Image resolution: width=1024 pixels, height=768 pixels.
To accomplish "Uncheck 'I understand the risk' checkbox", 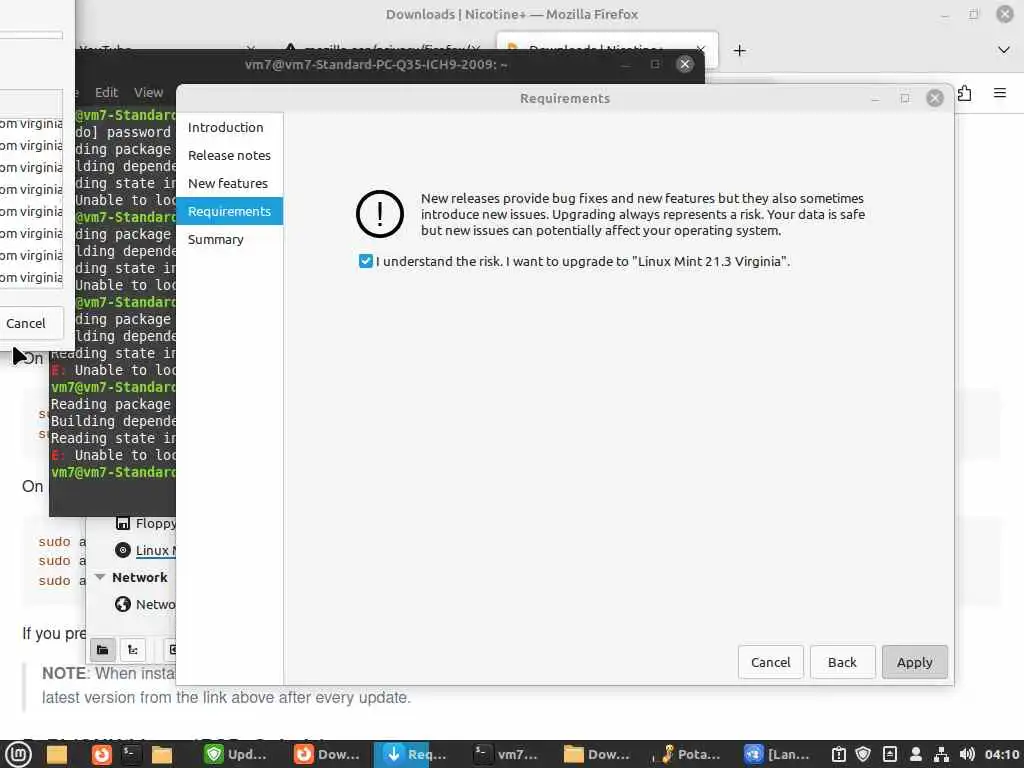I will pos(366,261).
